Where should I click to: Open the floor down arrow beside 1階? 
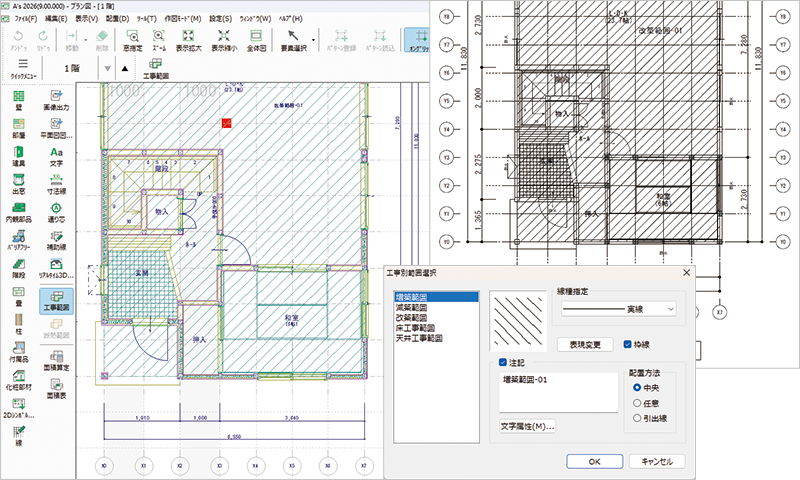click(x=107, y=68)
